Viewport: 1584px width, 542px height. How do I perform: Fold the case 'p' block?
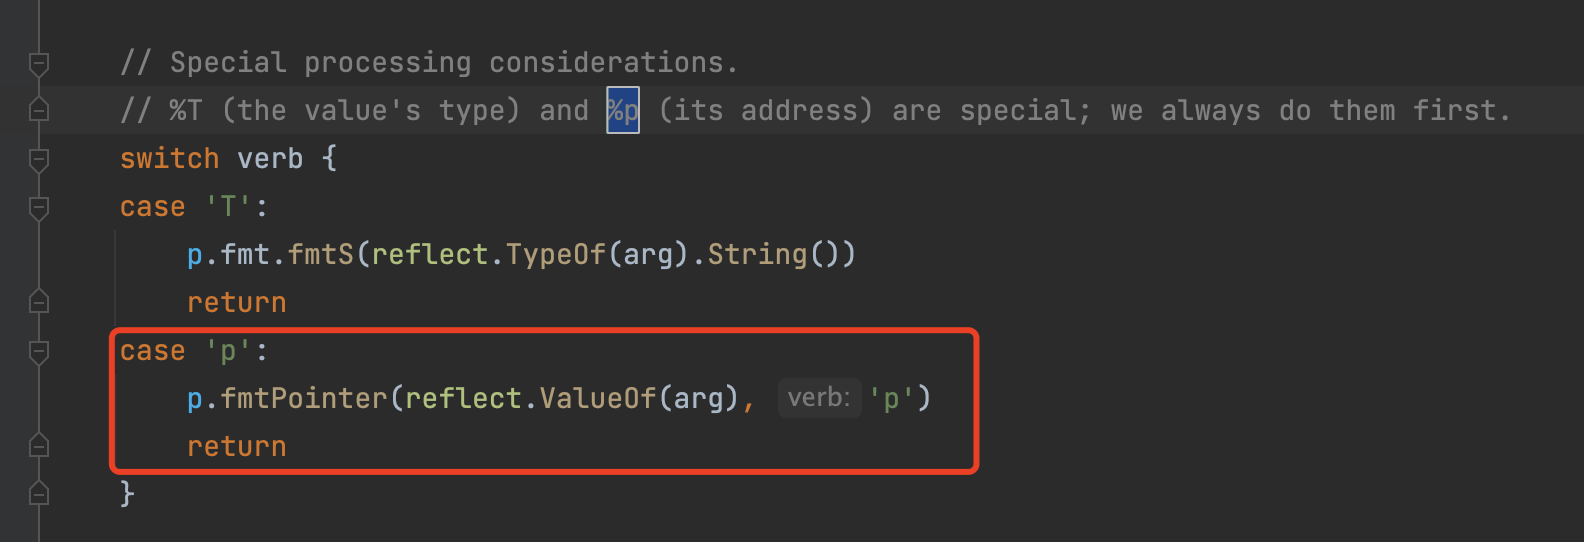click(x=39, y=351)
